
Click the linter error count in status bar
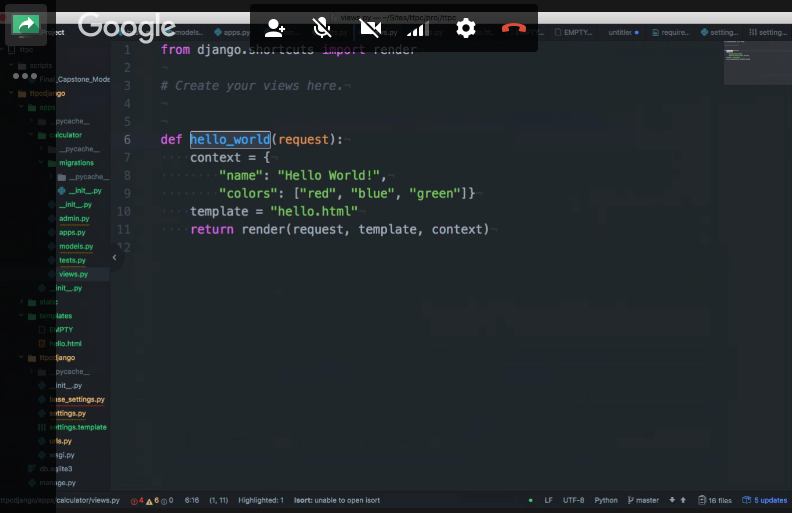click(138, 500)
